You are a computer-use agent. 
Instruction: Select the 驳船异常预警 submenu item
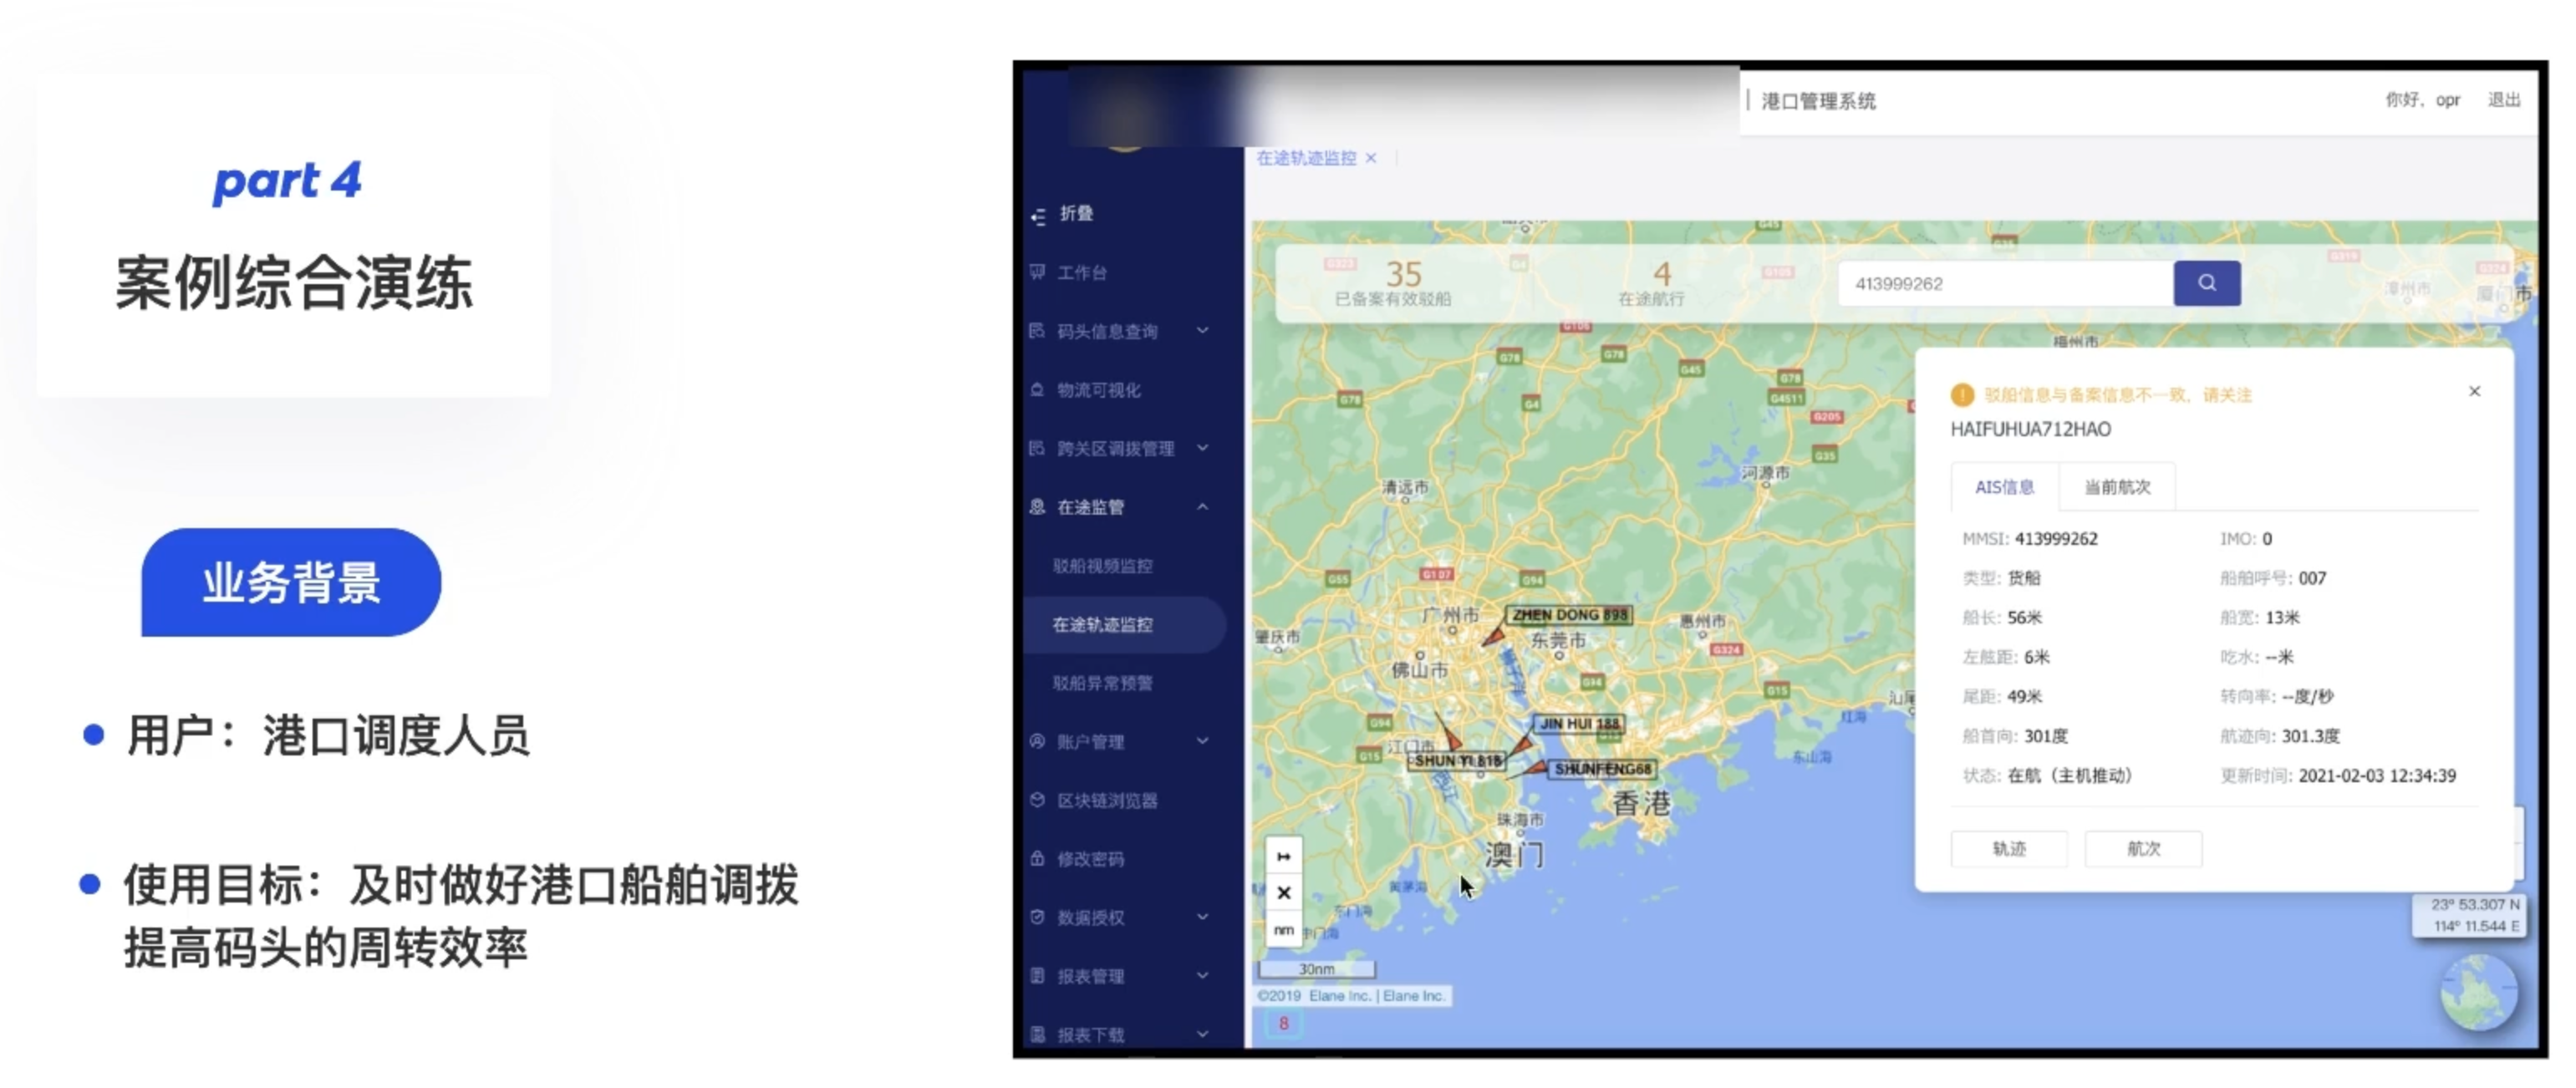pos(1102,683)
